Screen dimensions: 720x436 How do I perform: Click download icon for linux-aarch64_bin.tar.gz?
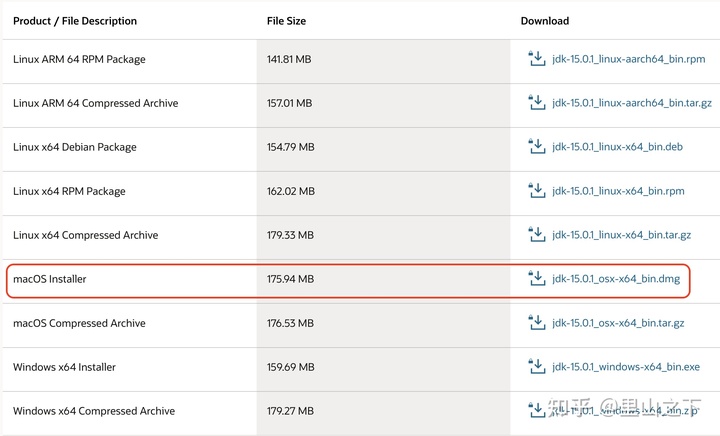[x=536, y=102]
